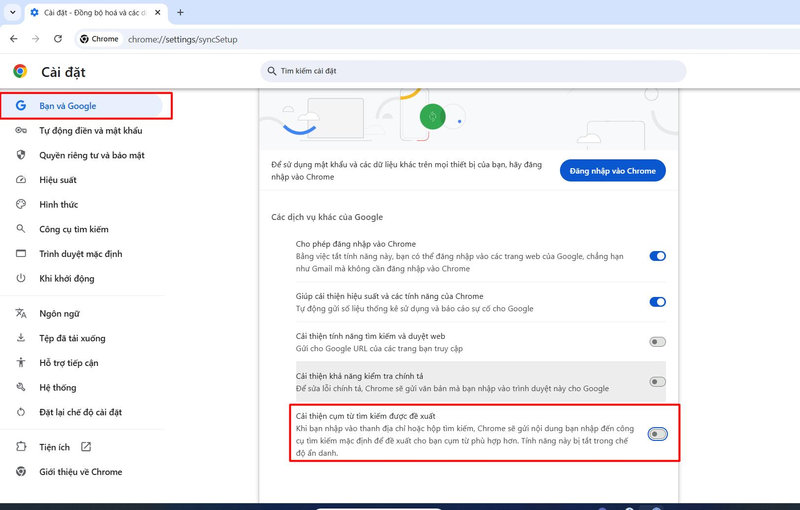Screen dimensions: 800x510
Task: Click the Chrome site info chip
Action: coord(99,39)
